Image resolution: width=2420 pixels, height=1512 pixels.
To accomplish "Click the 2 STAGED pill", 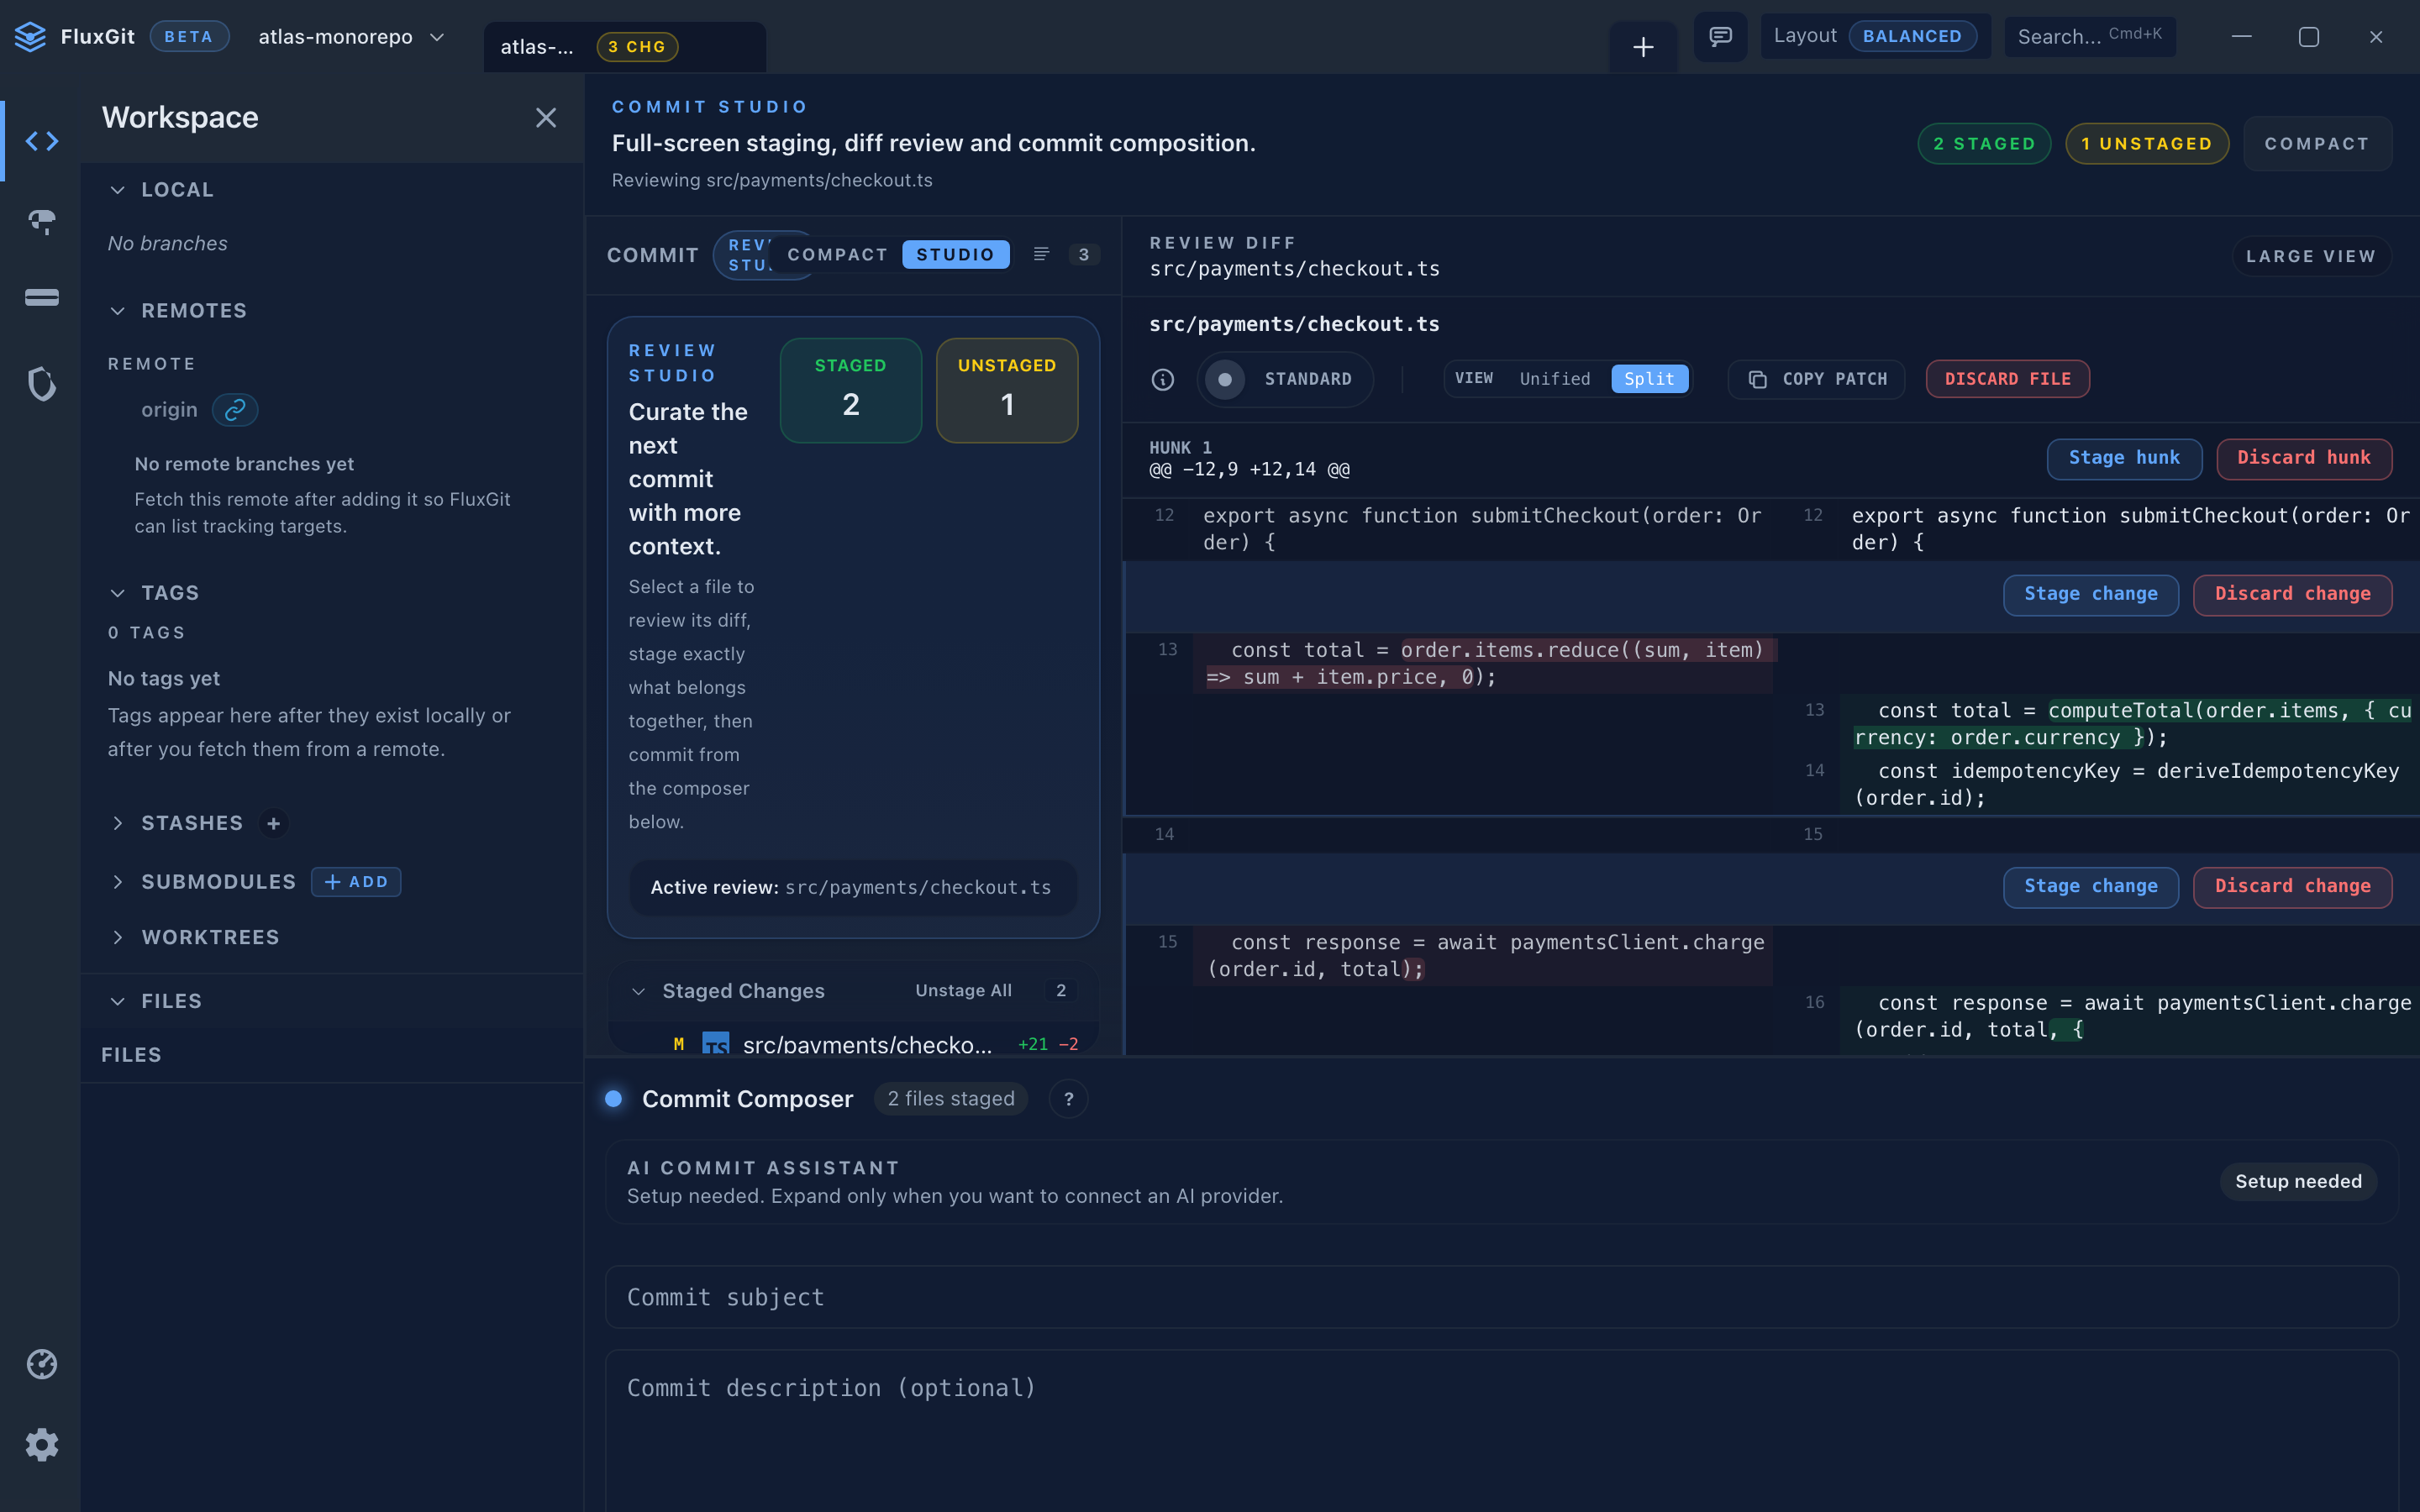I will (x=1984, y=144).
